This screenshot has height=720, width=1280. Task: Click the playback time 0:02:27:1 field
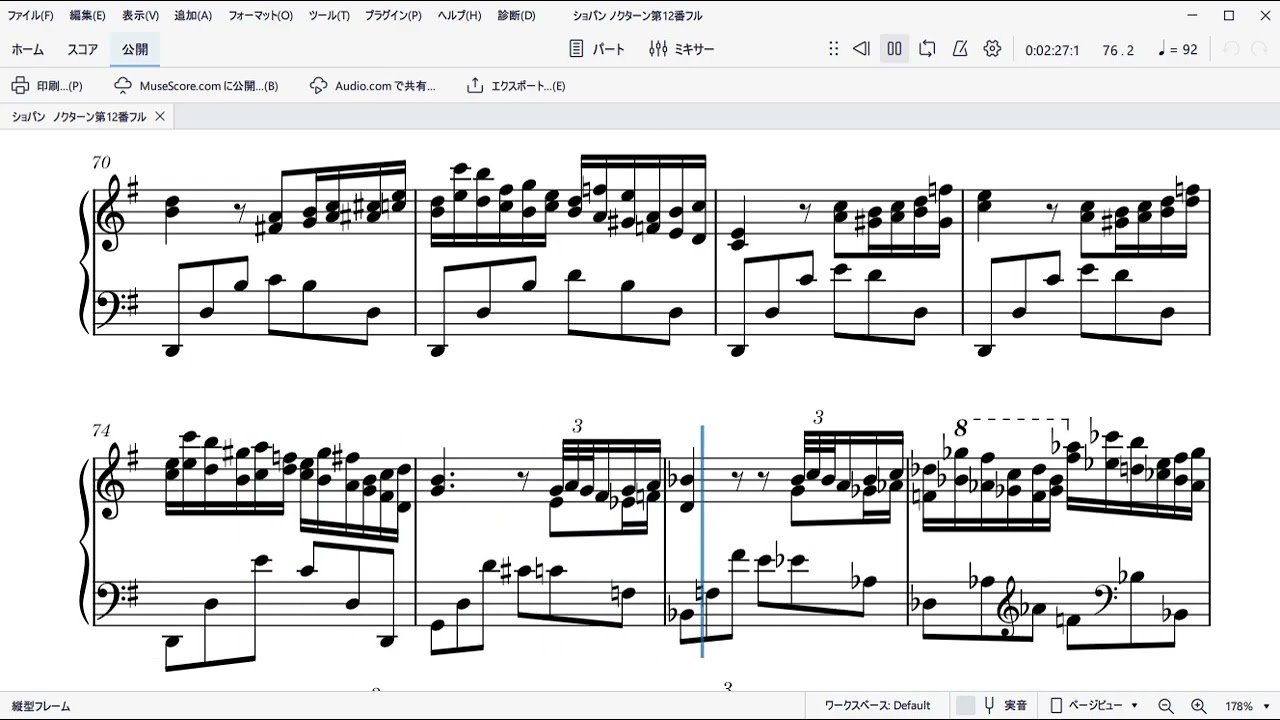1052,50
